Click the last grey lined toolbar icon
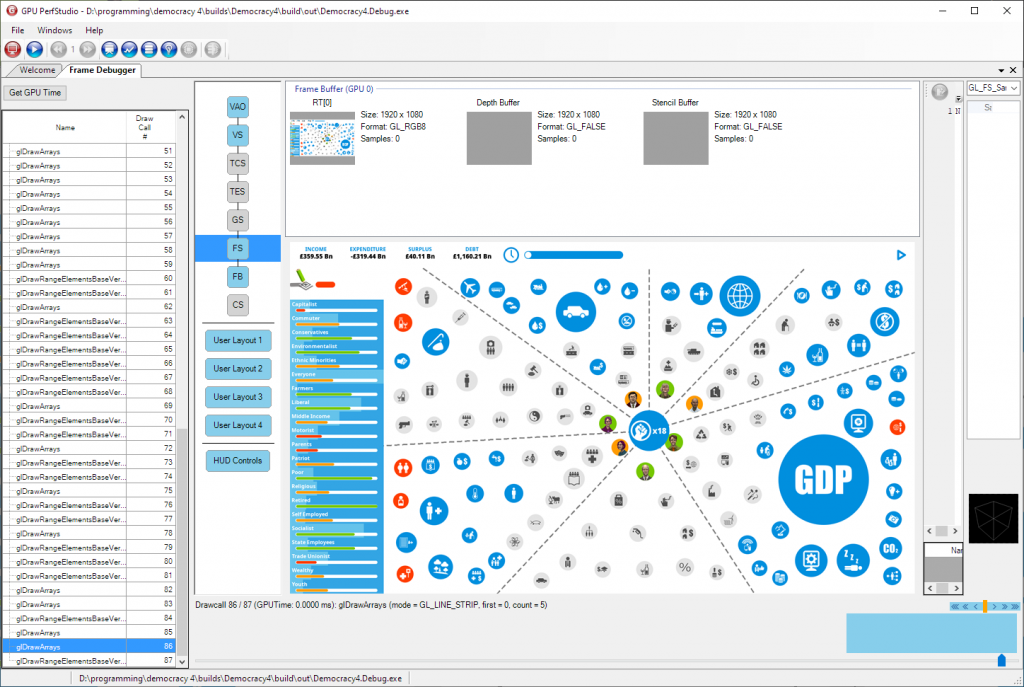The height and width of the screenshot is (687, 1024). pyautogui.click(x=213, y=49)
